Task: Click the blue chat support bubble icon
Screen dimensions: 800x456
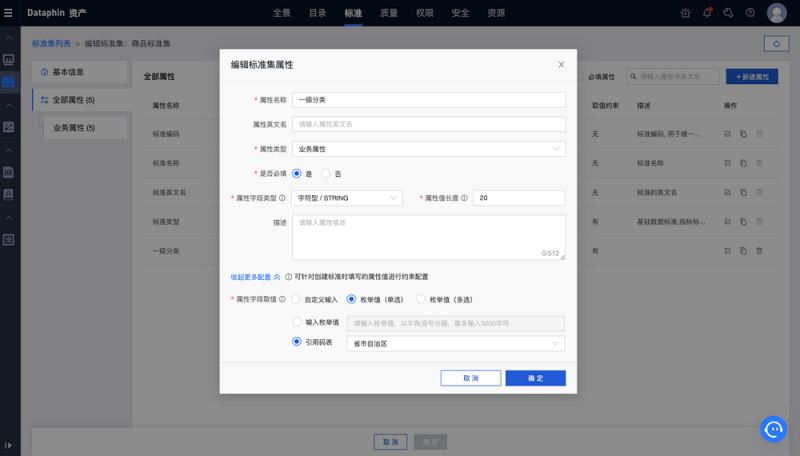Action: click(x=773, y=428)
